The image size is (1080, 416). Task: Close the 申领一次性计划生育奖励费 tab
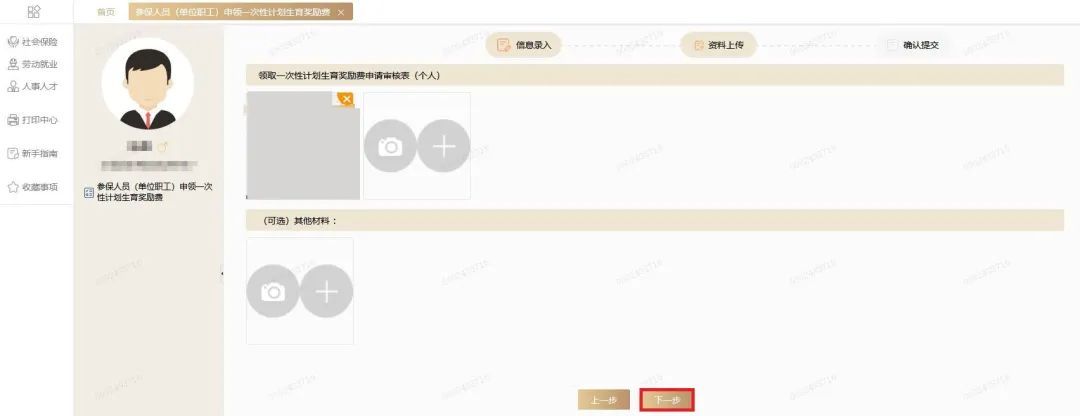click(x=341, y=12)
